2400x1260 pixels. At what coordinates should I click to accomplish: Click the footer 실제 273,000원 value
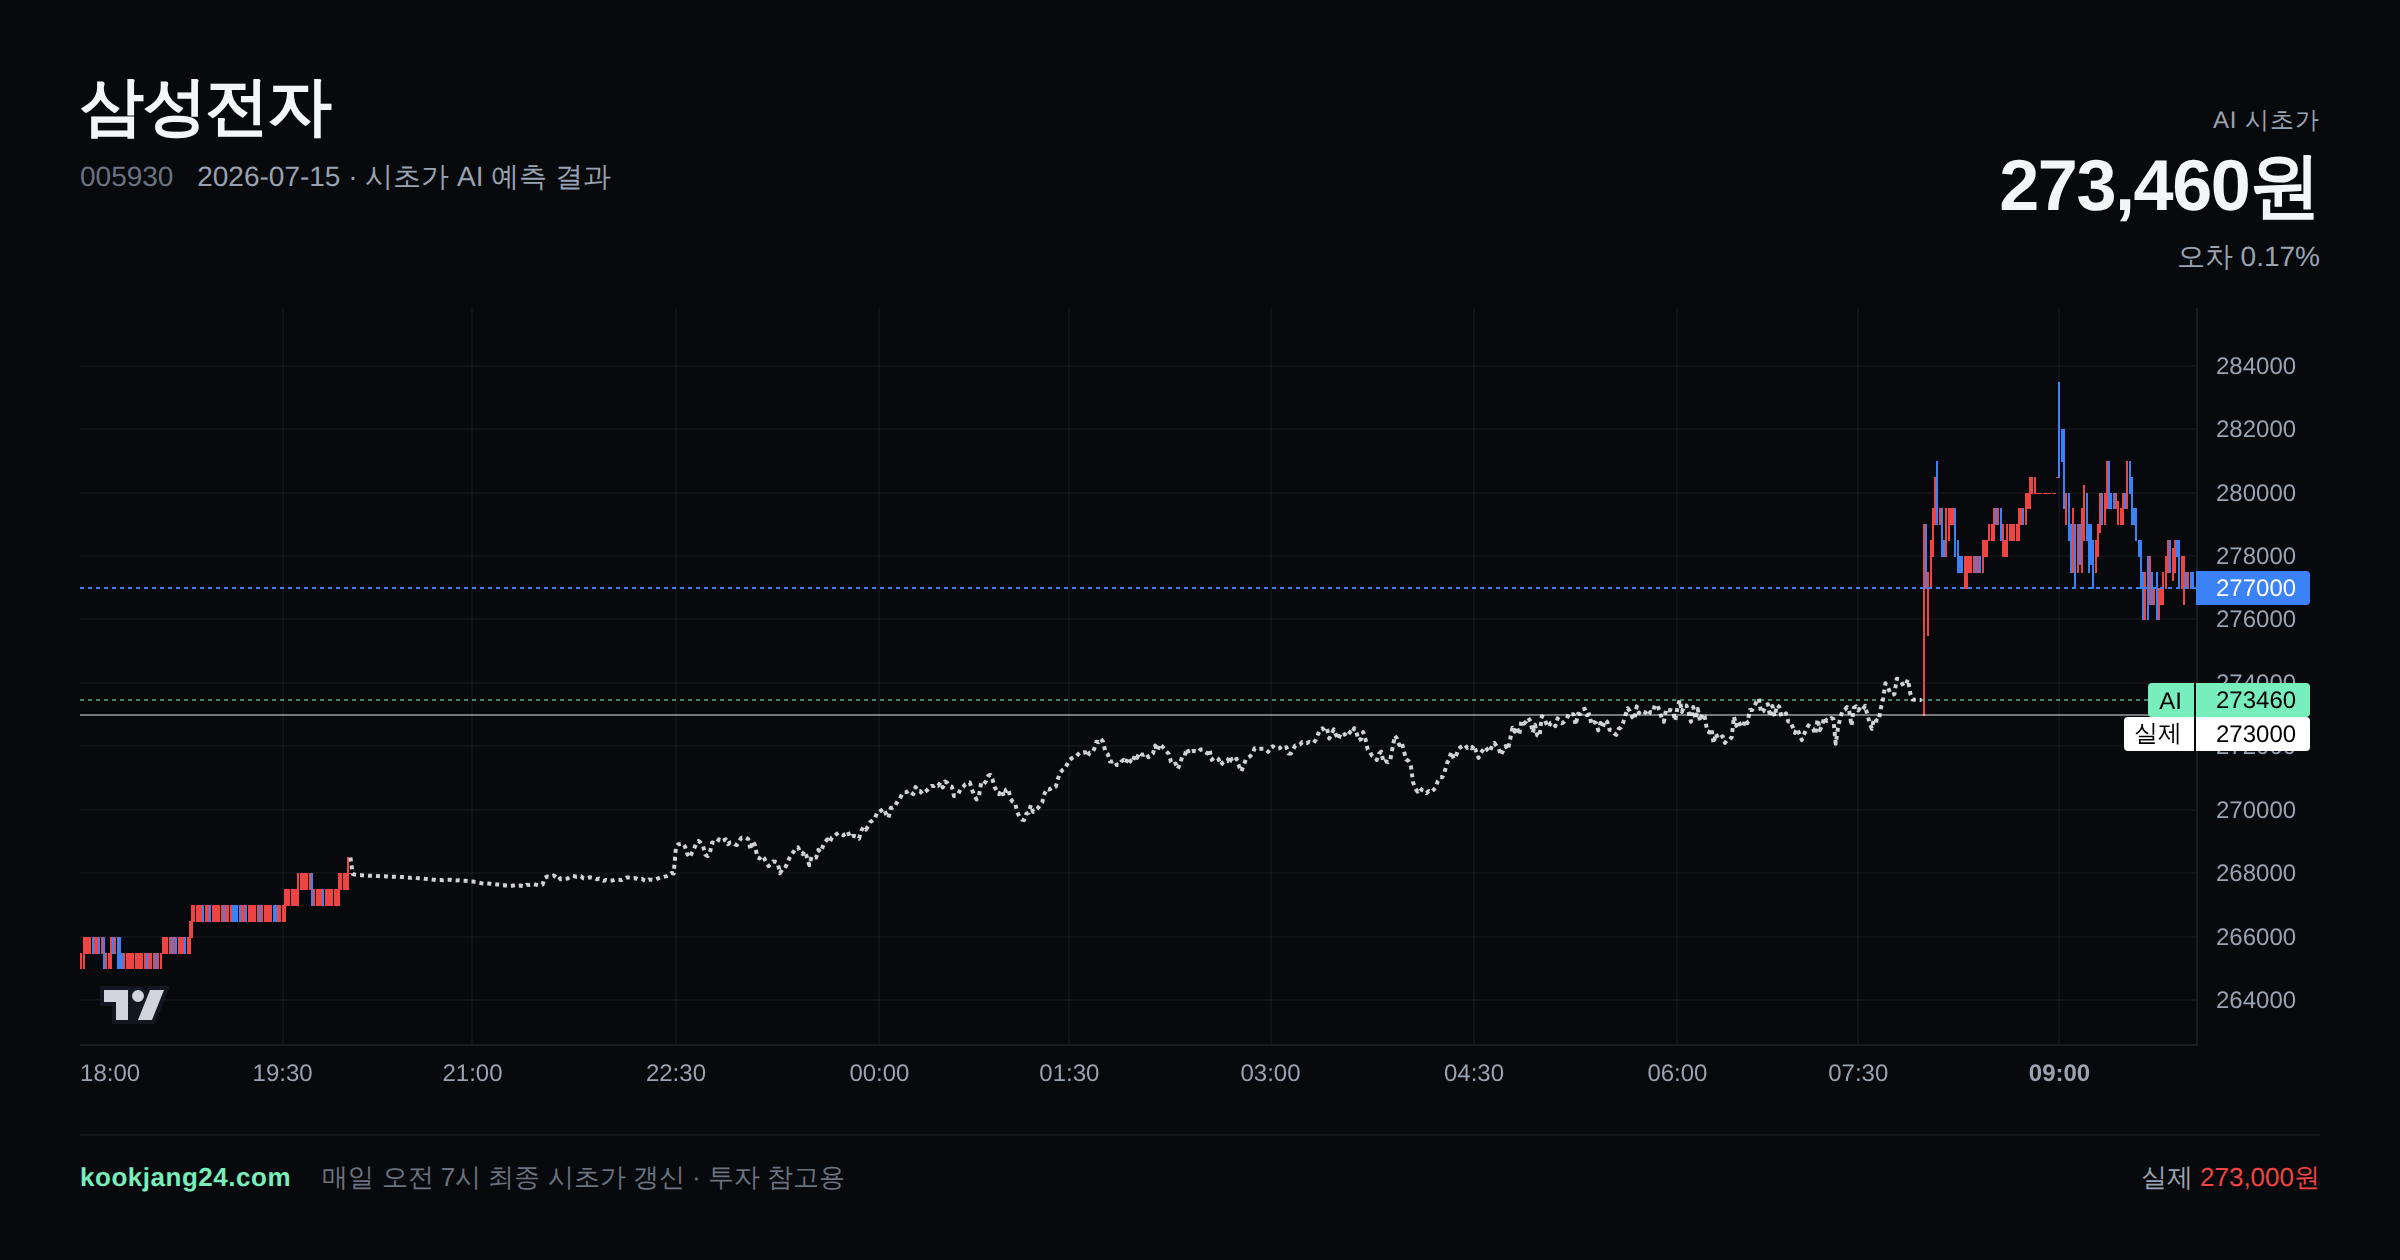(x=2230, y=1177)
